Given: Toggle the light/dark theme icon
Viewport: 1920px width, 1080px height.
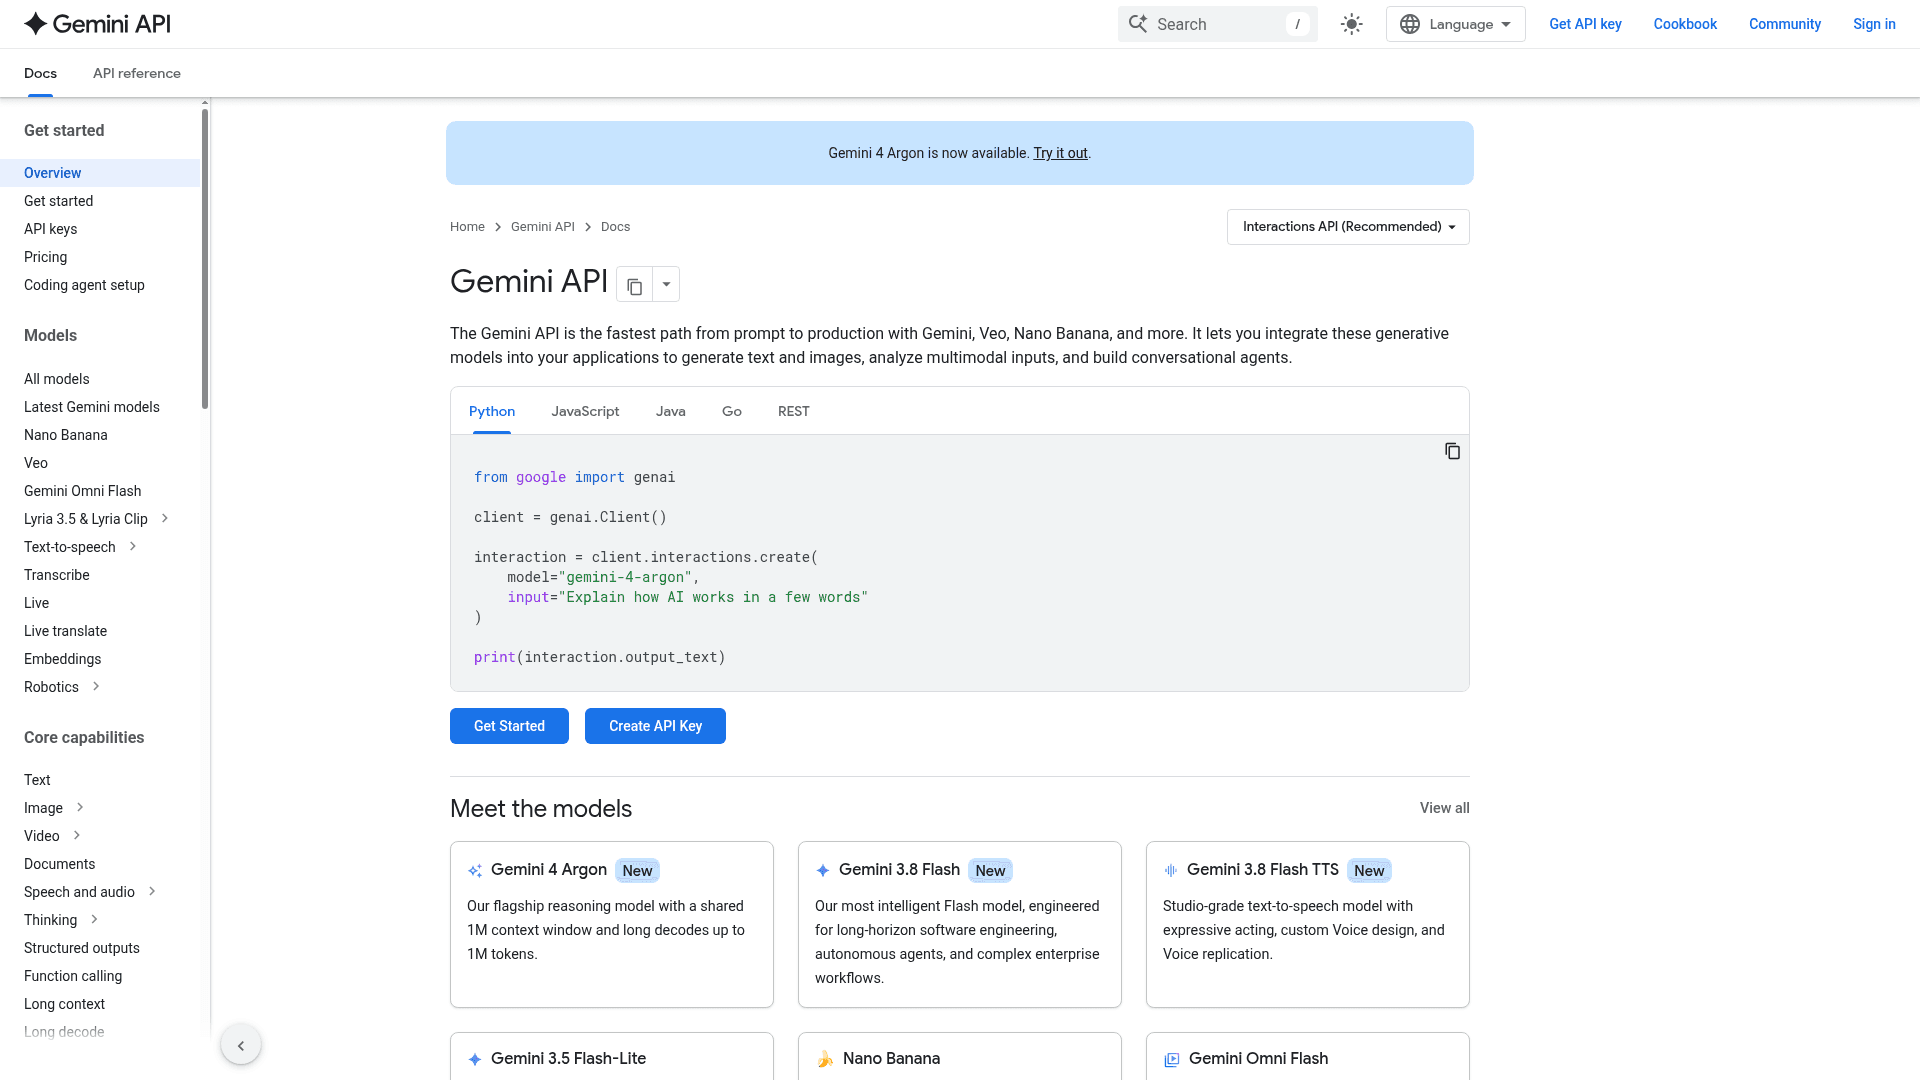Looking at the screenshot, I should pos(1352,24).
